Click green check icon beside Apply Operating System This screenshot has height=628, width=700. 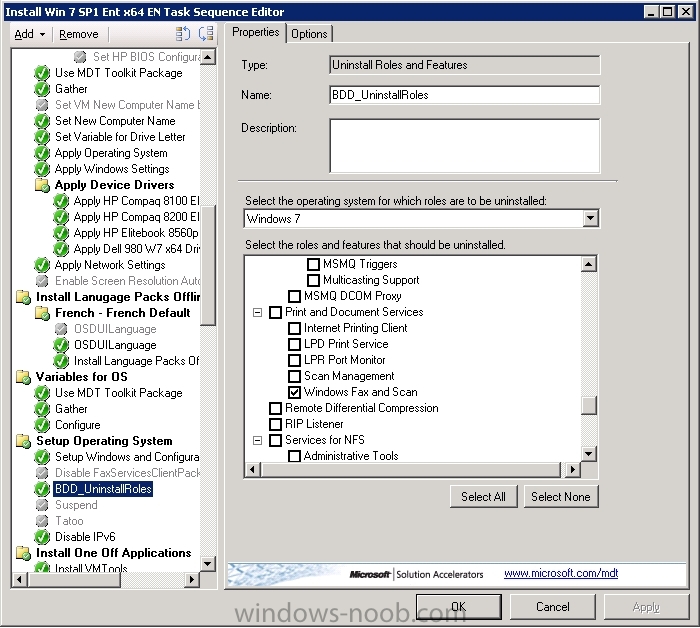click(x=42, y=153)
